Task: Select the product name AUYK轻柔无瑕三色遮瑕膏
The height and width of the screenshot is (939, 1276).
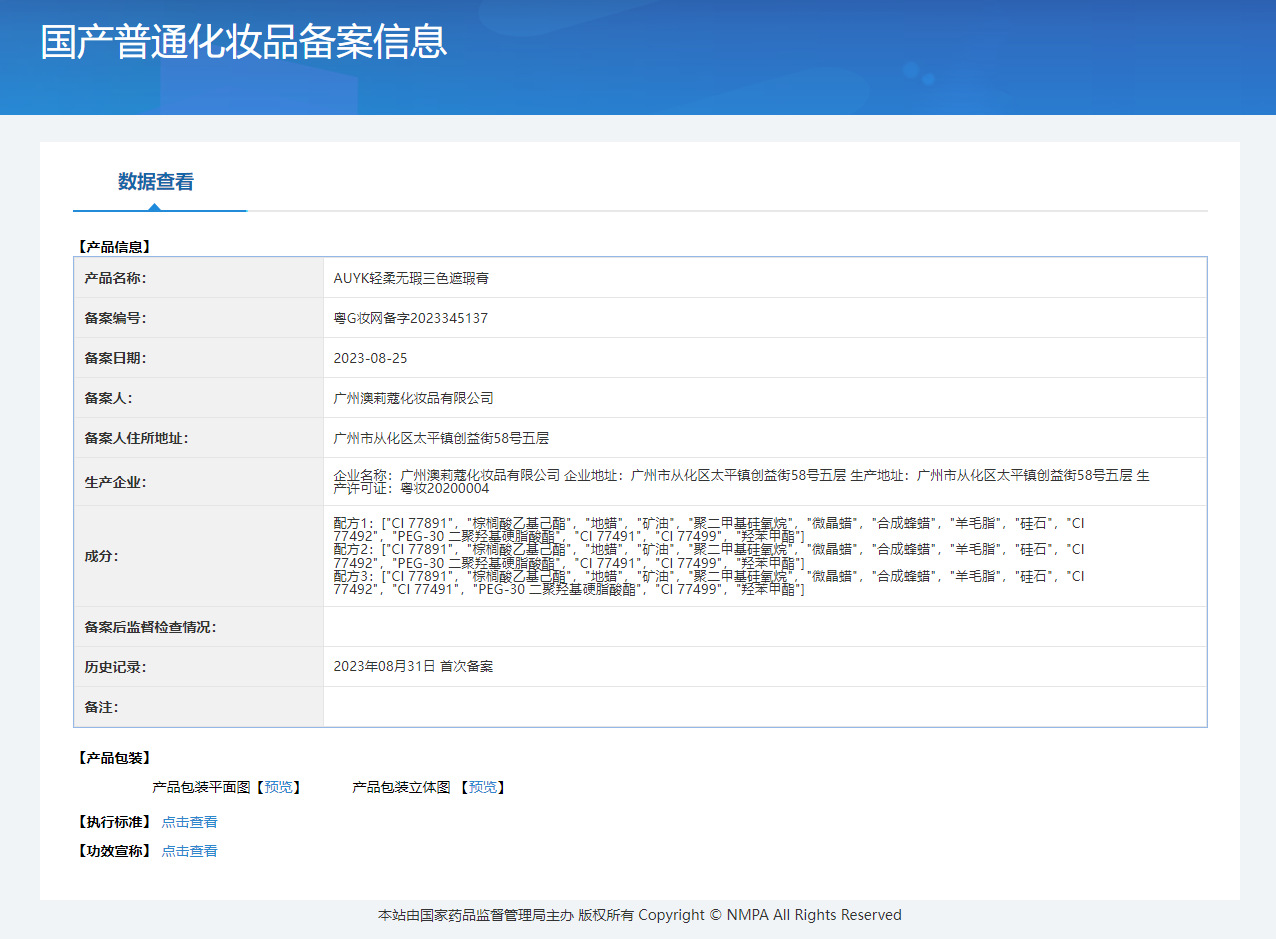Action: 411,278
